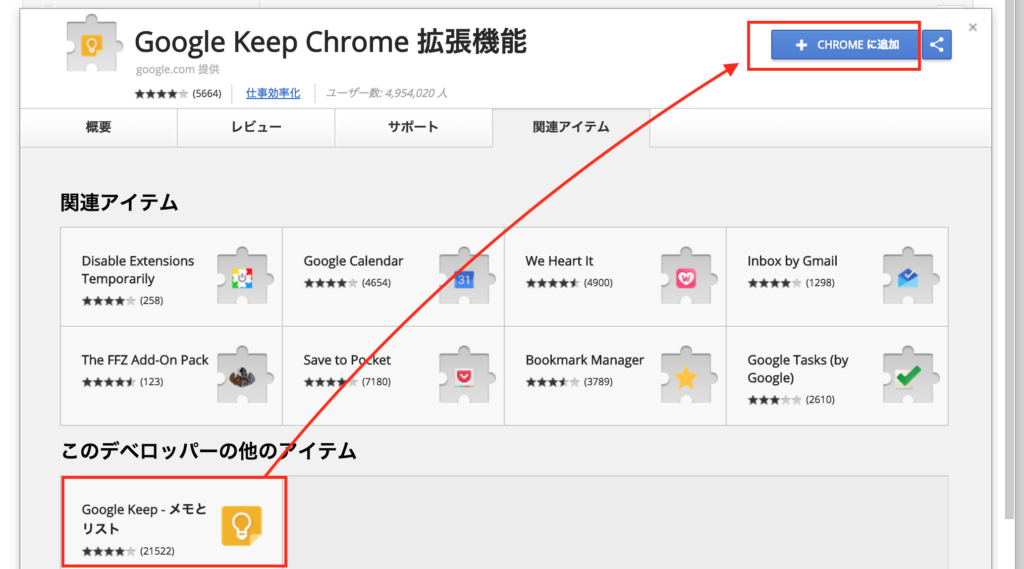Click the Inbox by Gmail rating (1298)

pyautogui.click(x=791, y=283)
